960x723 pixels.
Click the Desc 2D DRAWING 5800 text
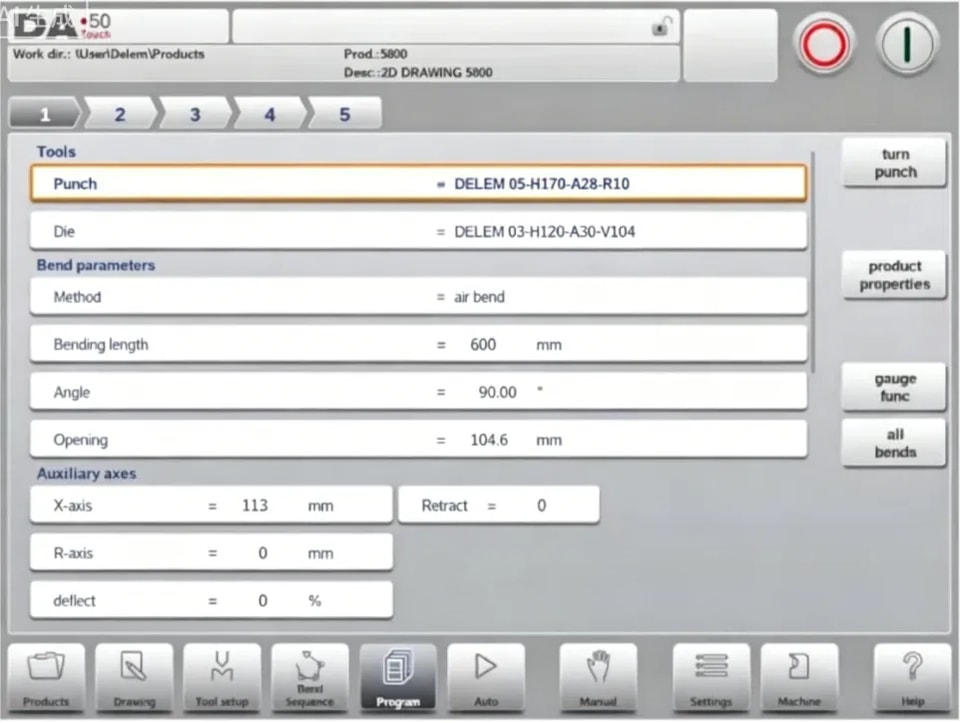pyautogui.click(x=418, y=72)
